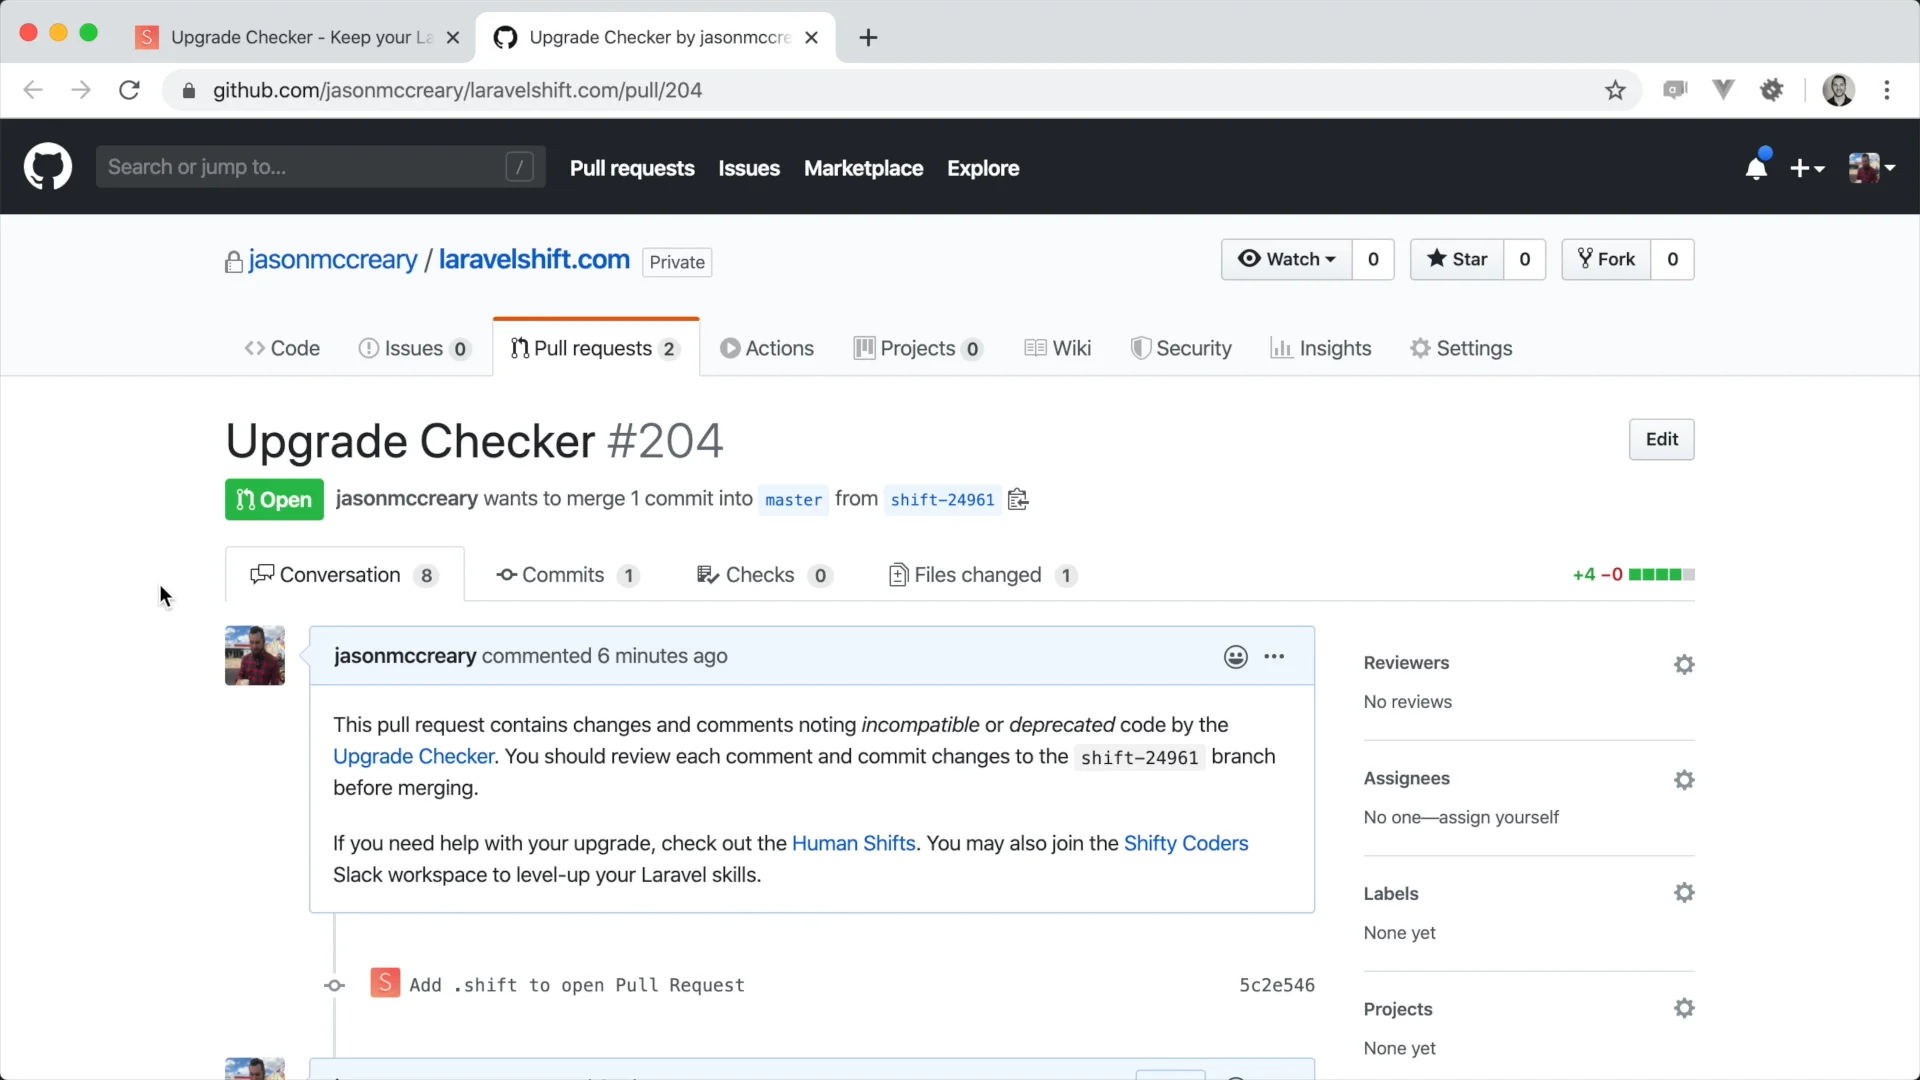Open Labels settings gear
The image size is (1920, 1080).
coord(1684,892)
